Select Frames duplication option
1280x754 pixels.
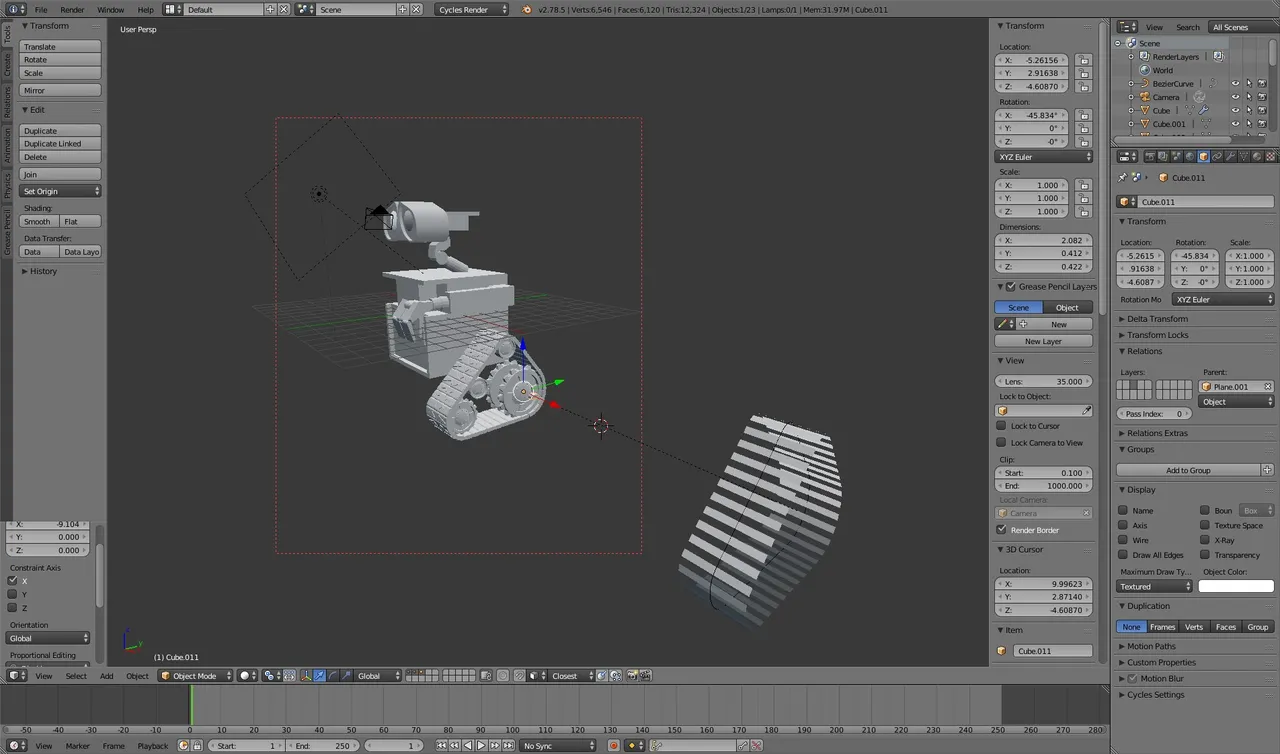pyautogui.click(x=1162, y=627)
